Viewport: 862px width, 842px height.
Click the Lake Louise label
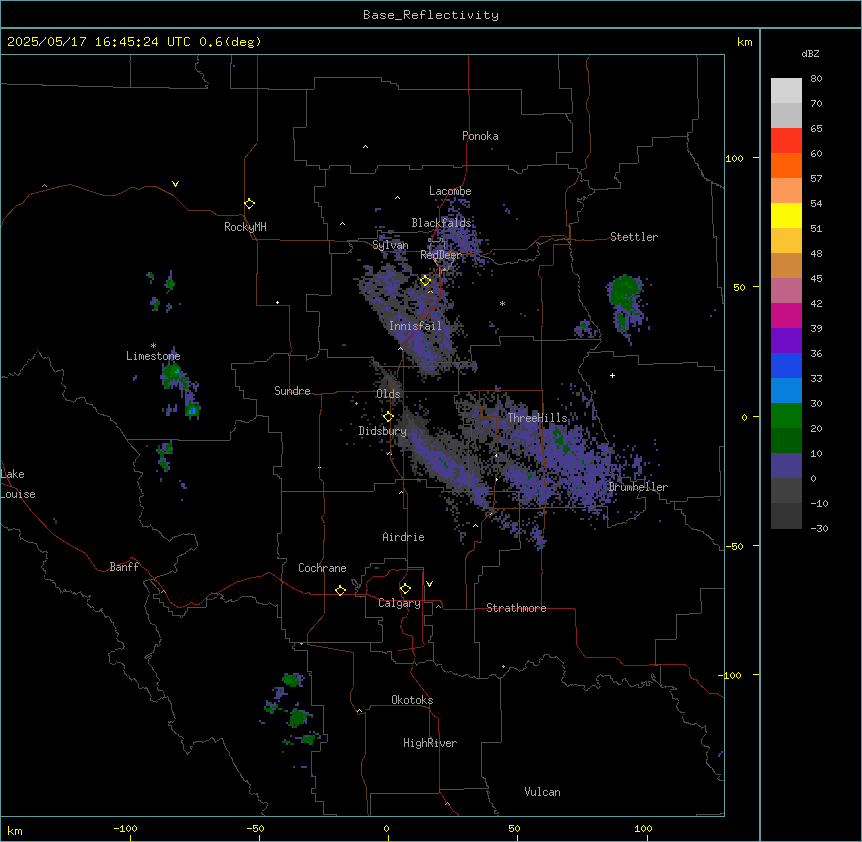coord(18,484)
